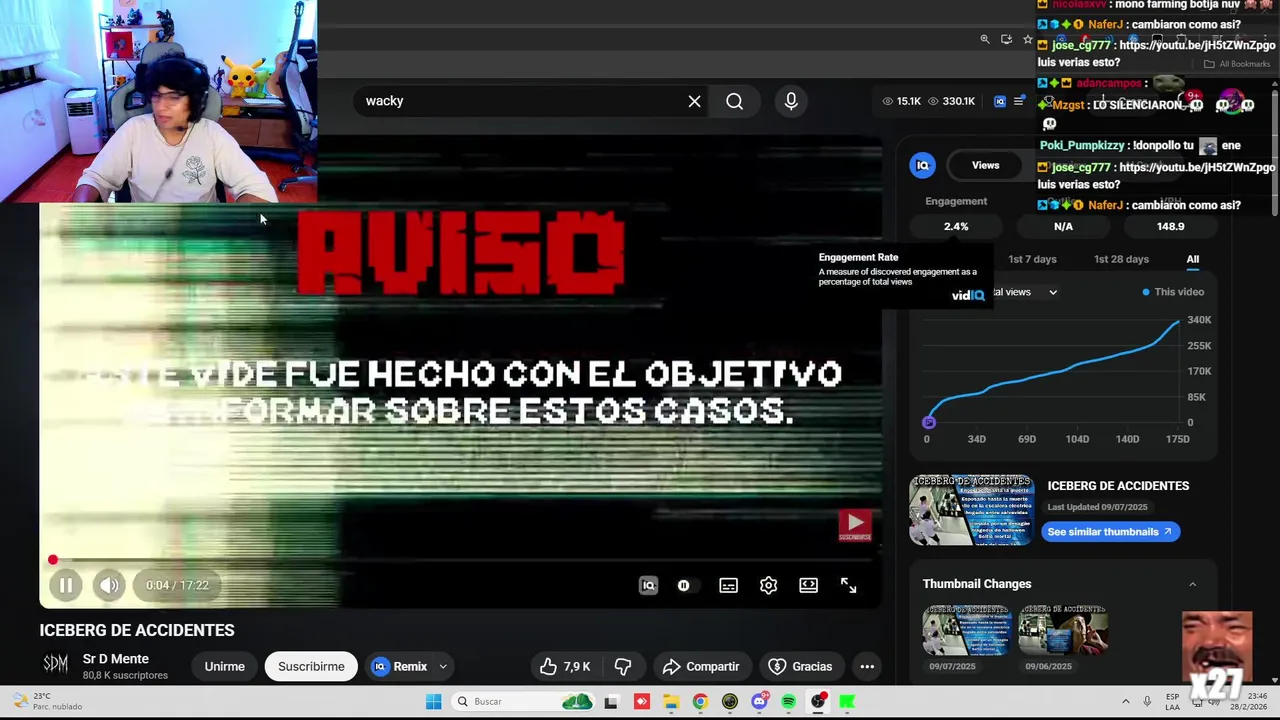Viewport: 1280px width, 720px height.
Task: Open the ICEBERG DE ACCIDENTES thumbnail preview
Action: [x=971, y=510]
